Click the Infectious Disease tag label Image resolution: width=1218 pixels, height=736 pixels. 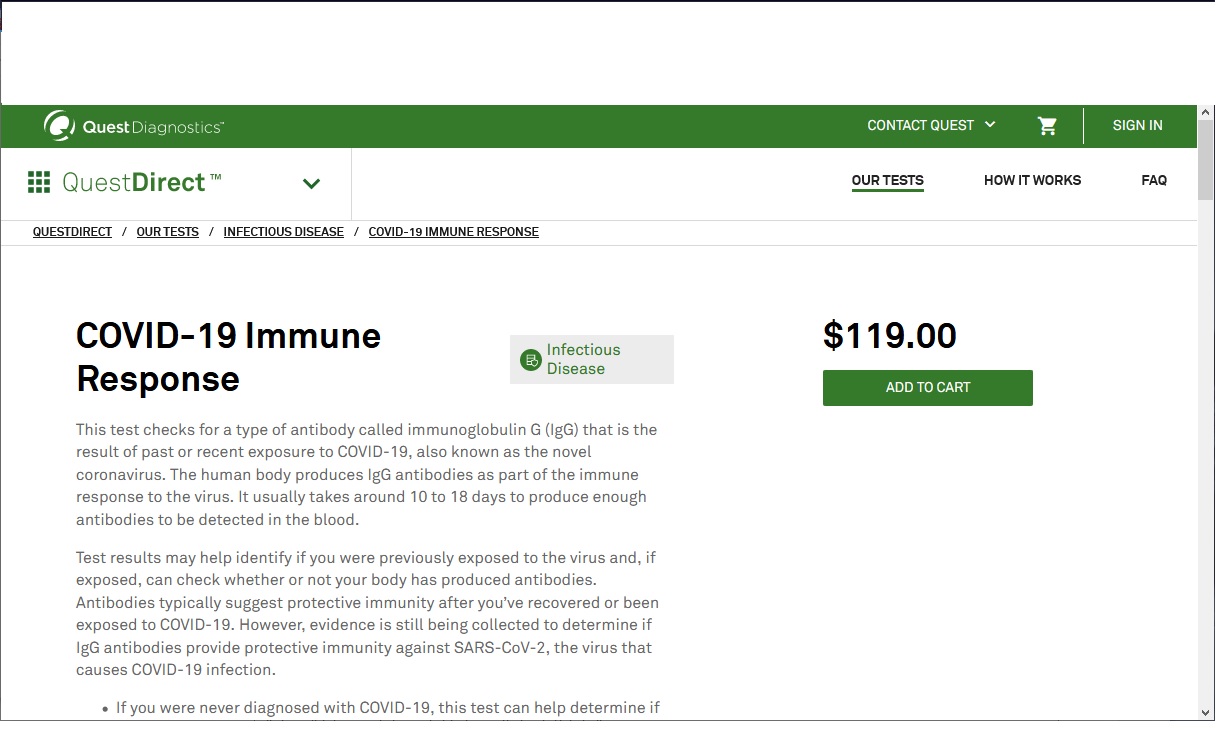coord(583,359)
